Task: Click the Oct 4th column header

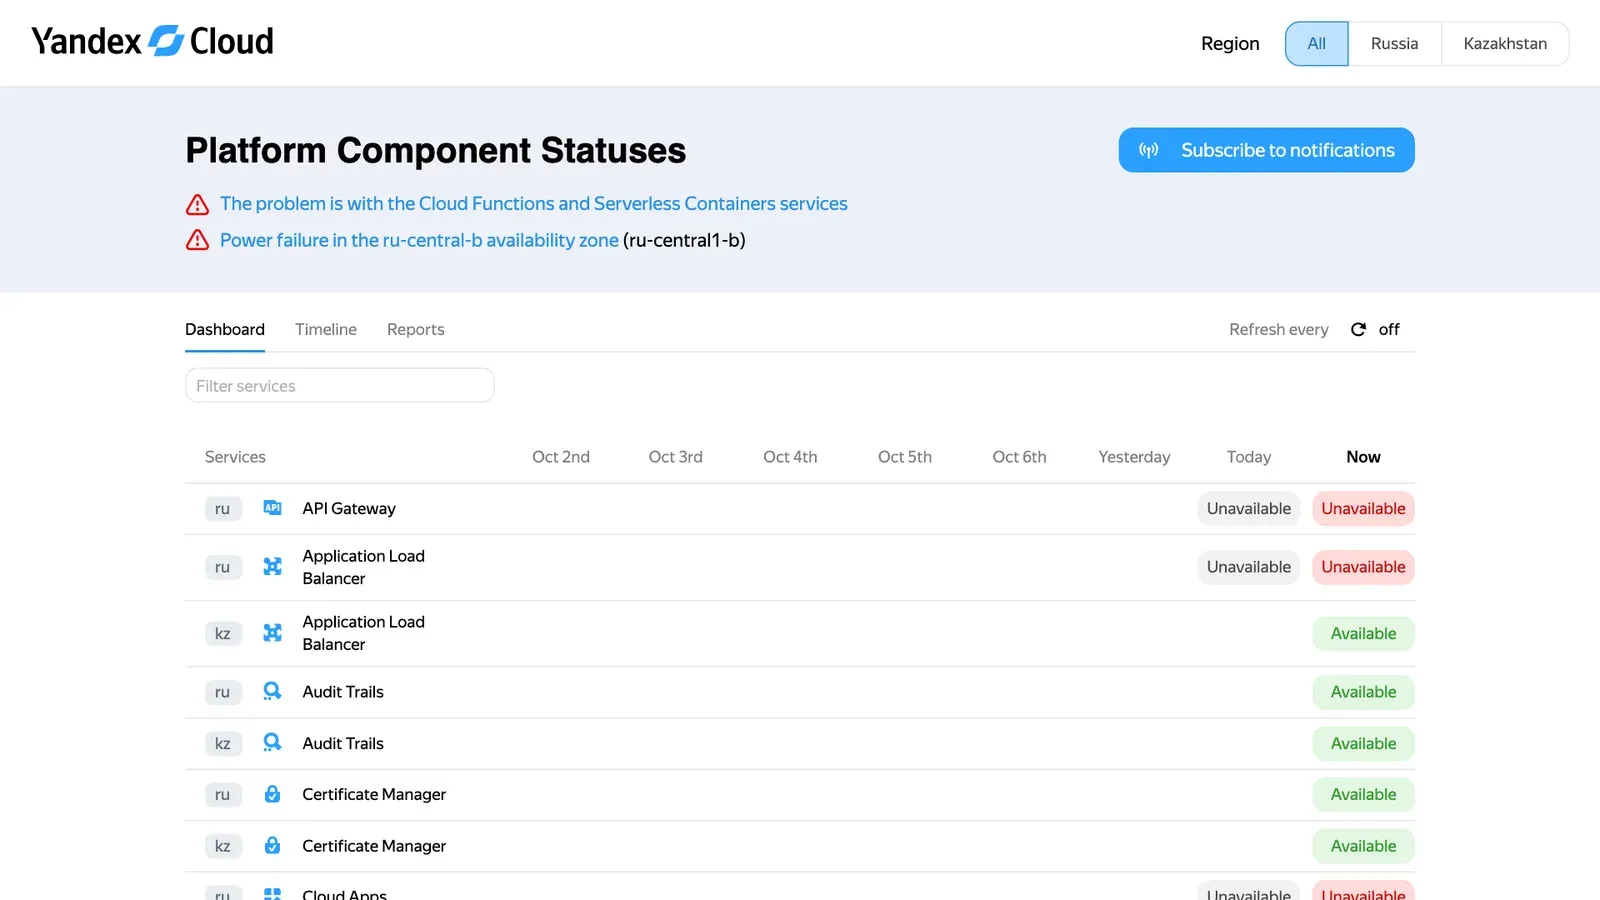Action: click(790, 457)
